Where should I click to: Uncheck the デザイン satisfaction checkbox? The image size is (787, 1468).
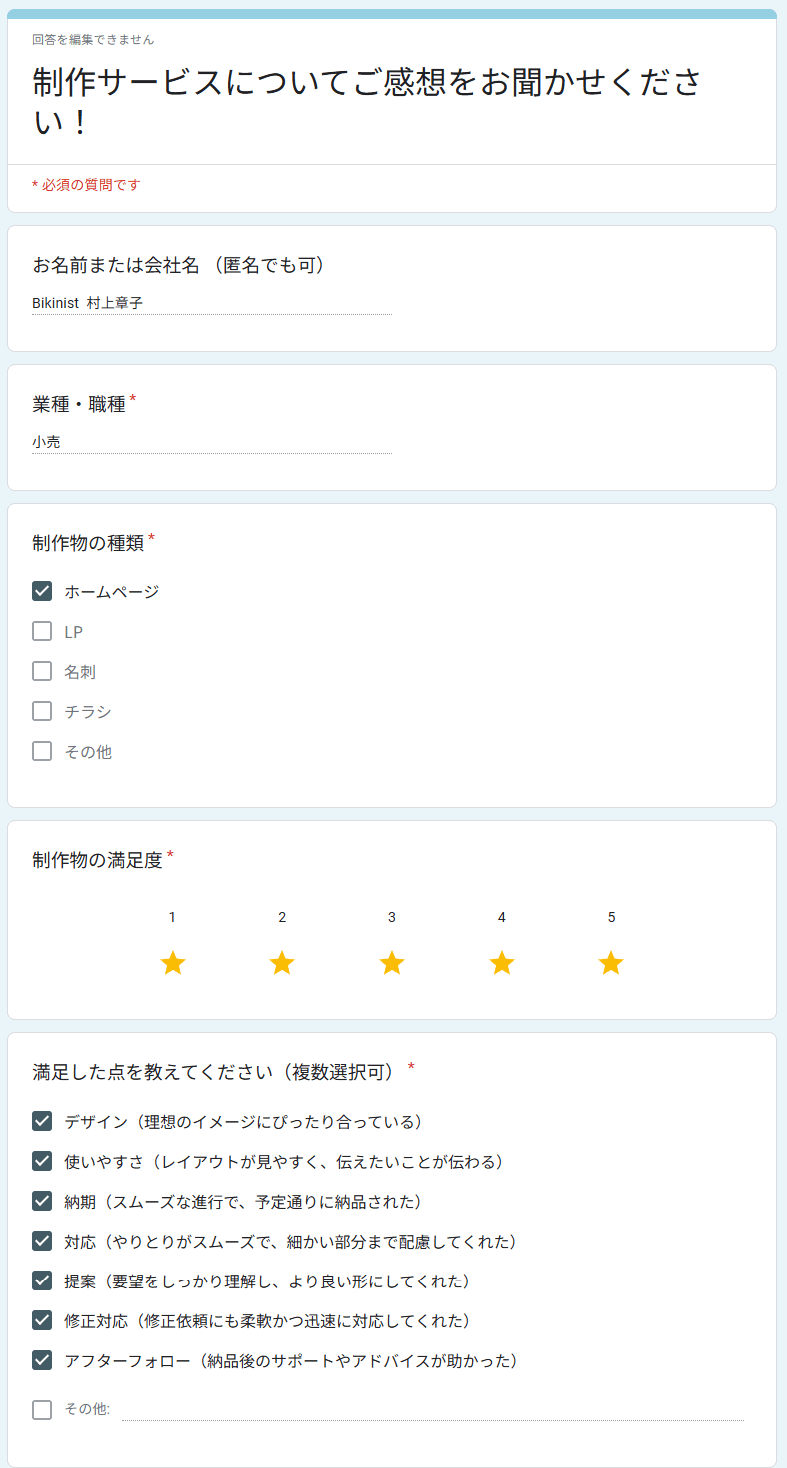coord(42,1121)
